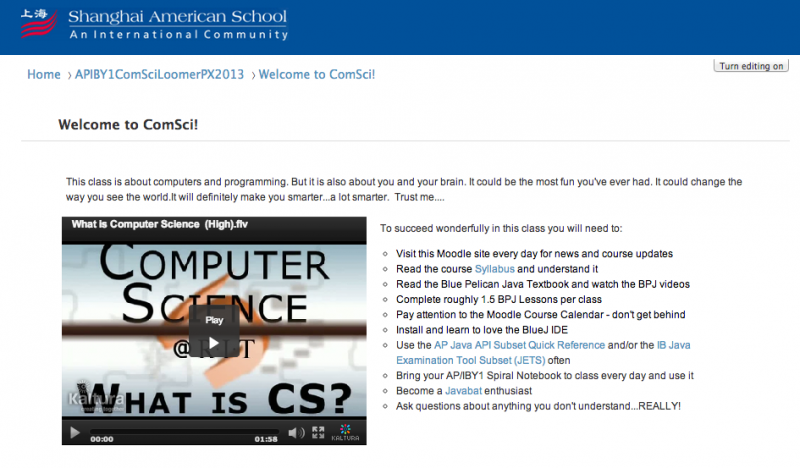The width and height of the screenshot is (800, 468).
Task: Click "Bring your AP/IBY1 Spiral Notebook" bullet
Action: pyautogui.click(x=545, y=376)
